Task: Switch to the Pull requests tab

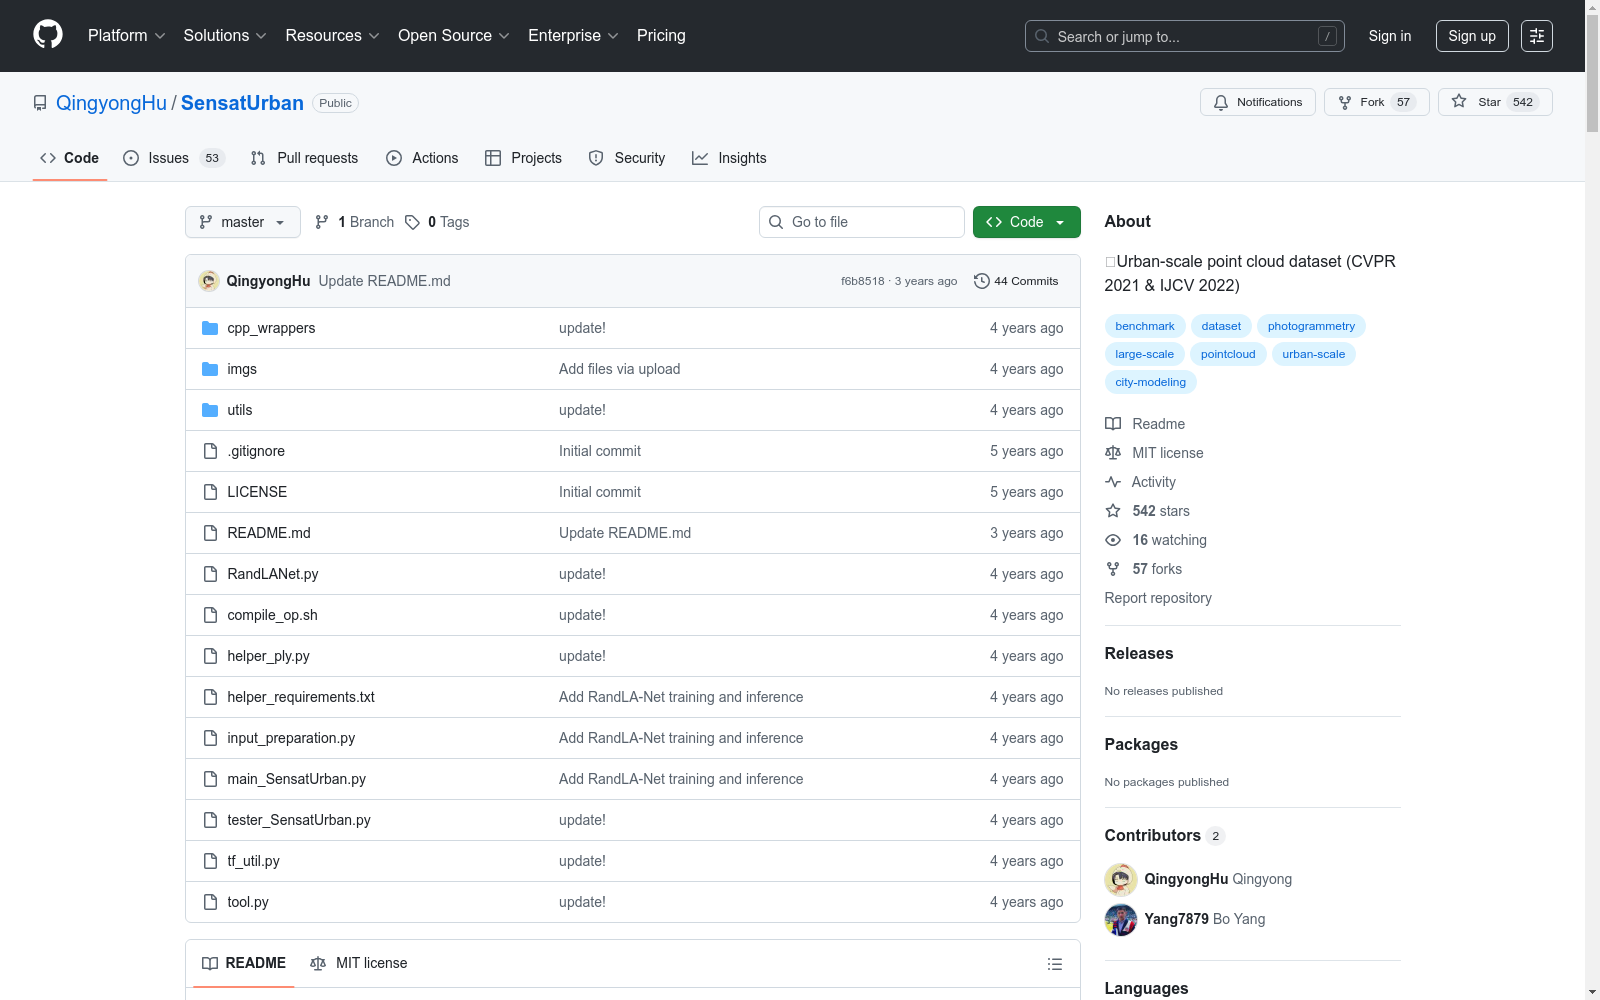Action: (x=304, y=158)
